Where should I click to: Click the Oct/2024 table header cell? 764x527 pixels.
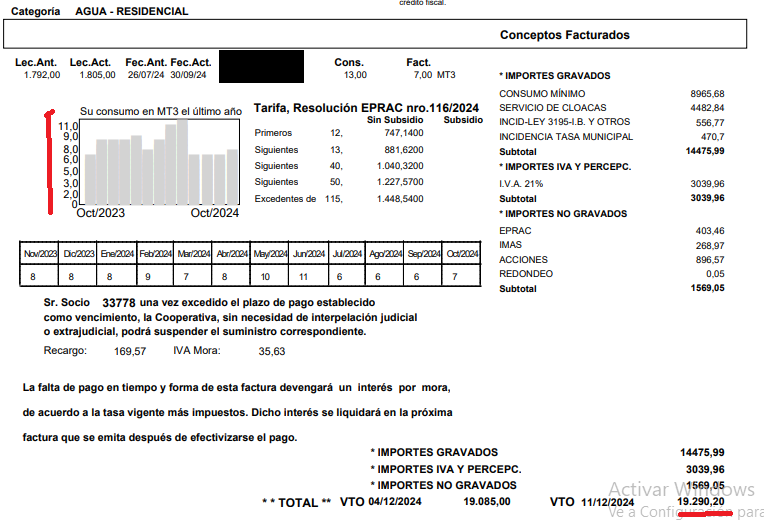point(462,254)
